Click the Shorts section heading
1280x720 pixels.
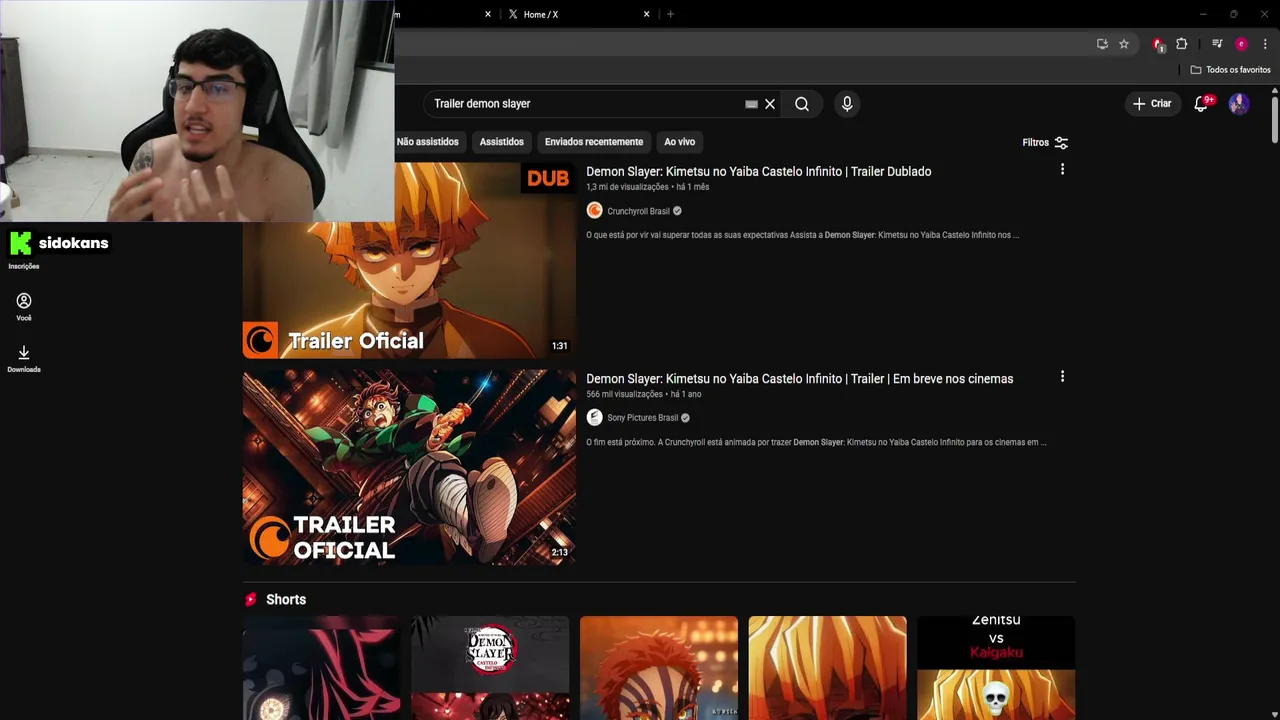(286, 600)
